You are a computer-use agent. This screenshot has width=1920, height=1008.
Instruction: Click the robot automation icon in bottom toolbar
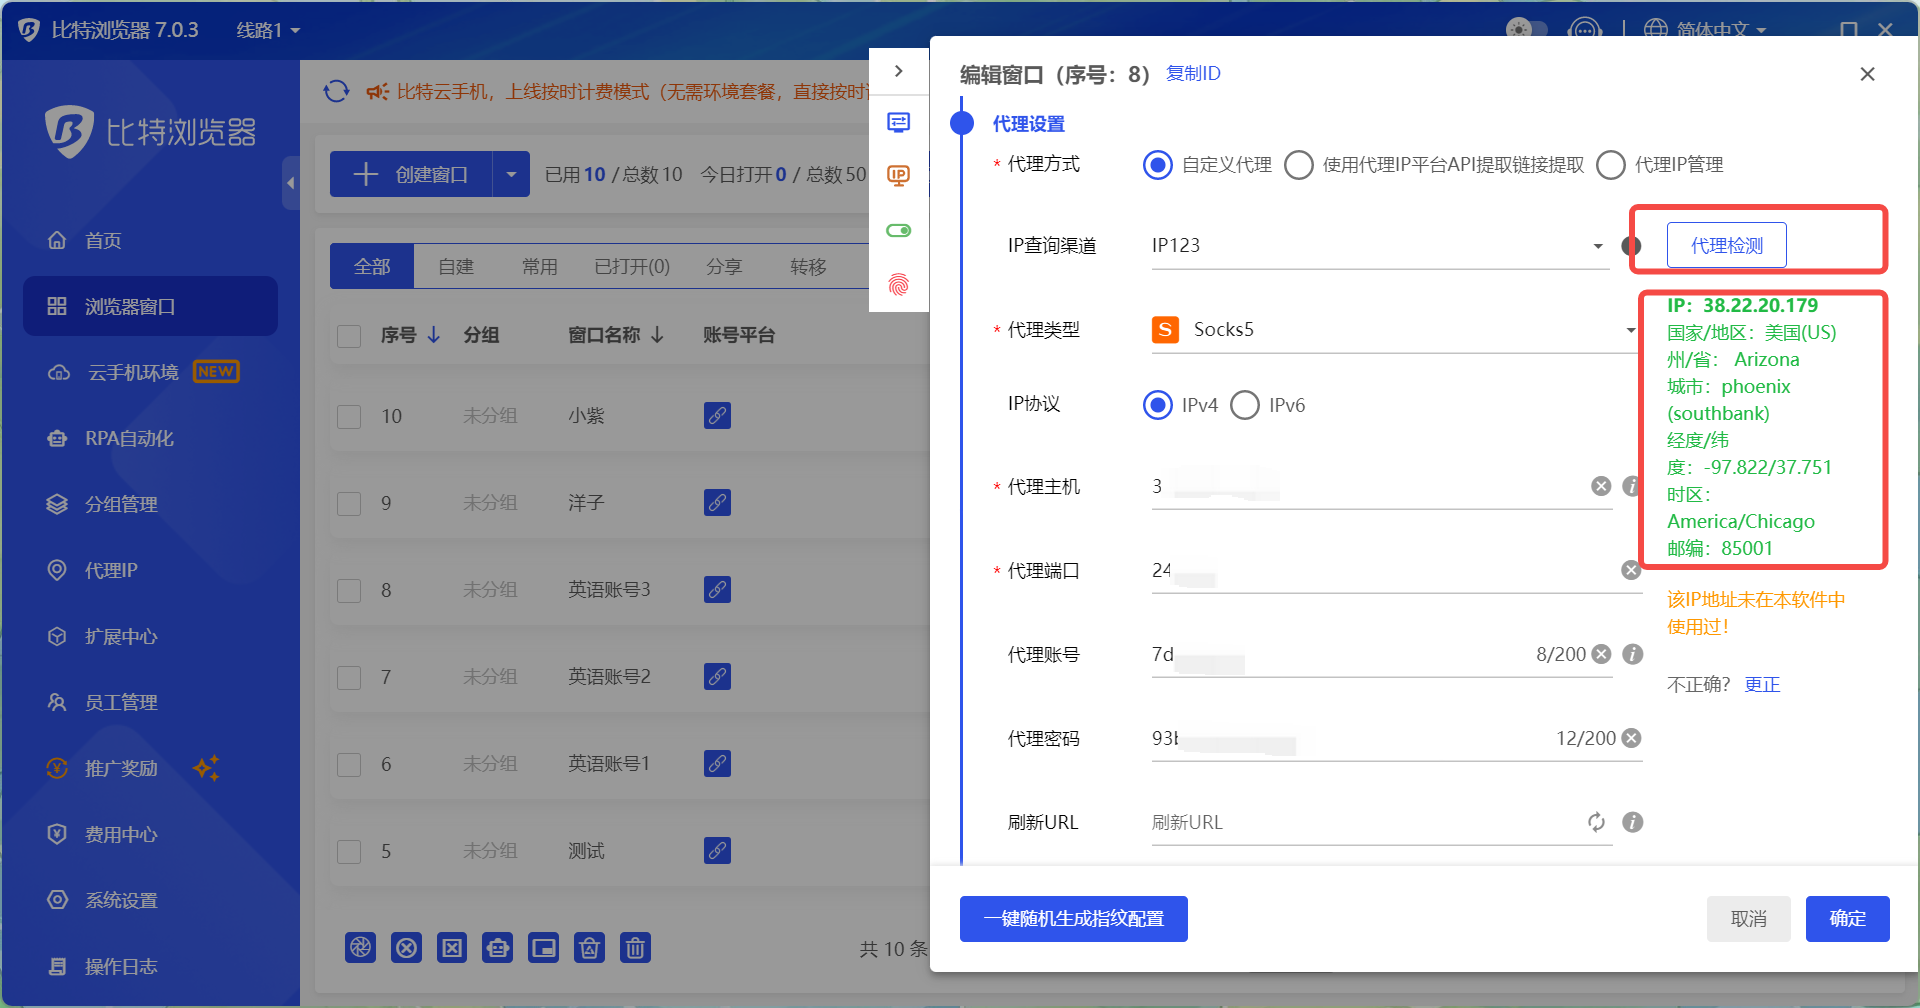click(x=497, y=947)
